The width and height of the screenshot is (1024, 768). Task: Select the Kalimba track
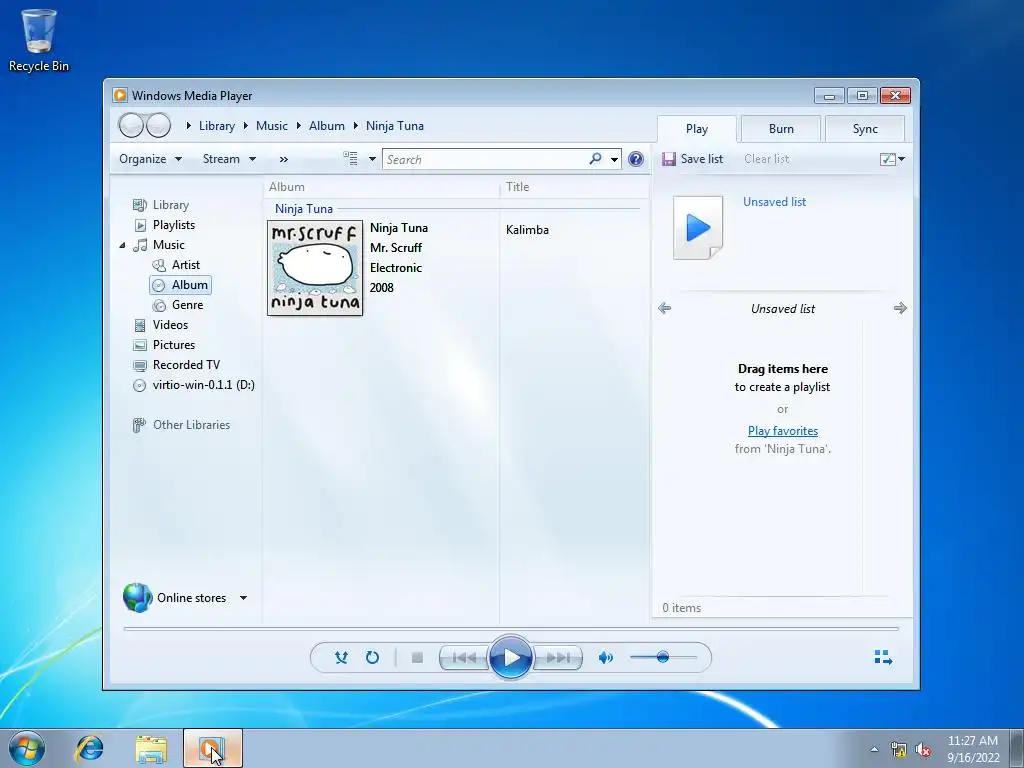527,230
